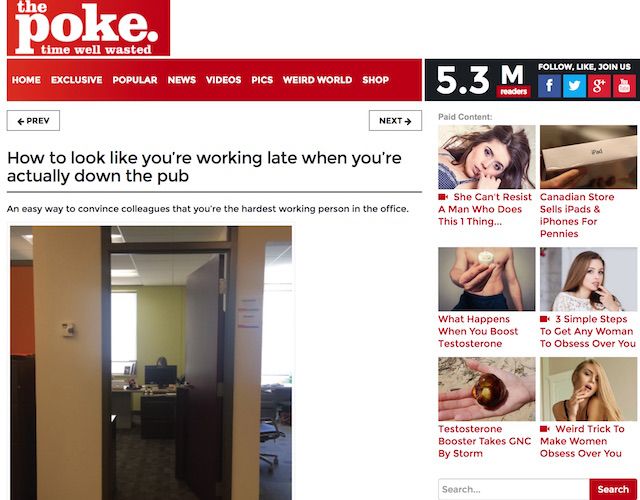The height and width of the screenshot is (500, 640).
Task: Click The Poke logo
Action: pos(88,27)
